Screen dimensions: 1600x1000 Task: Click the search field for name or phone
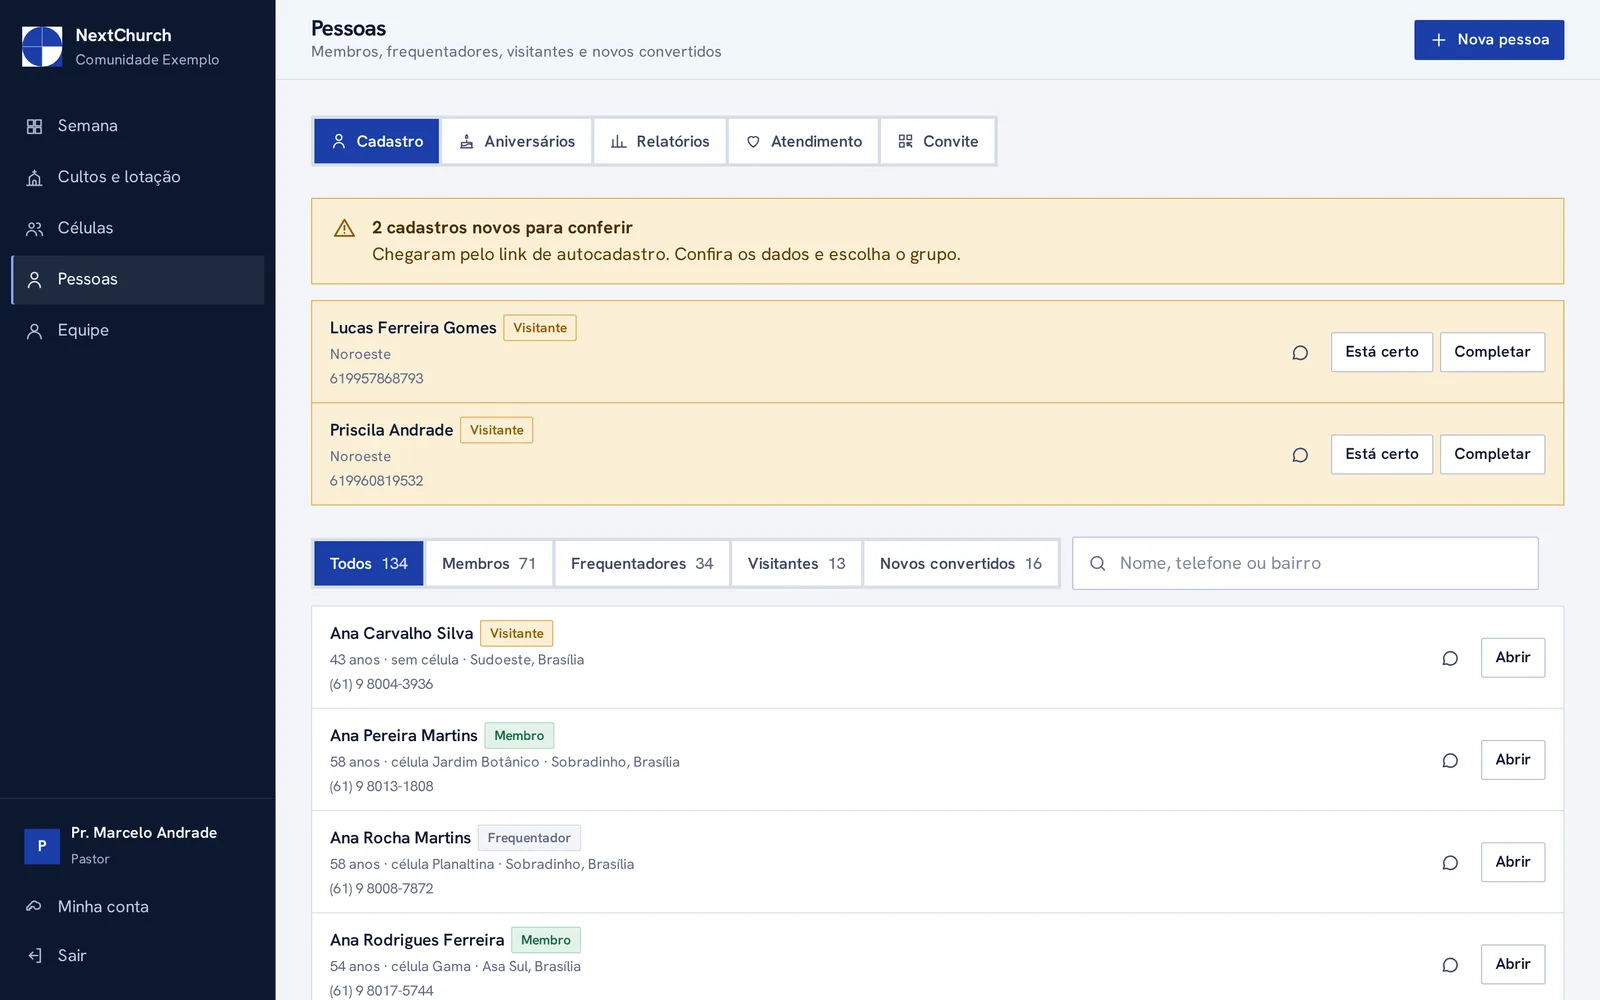1305,563
